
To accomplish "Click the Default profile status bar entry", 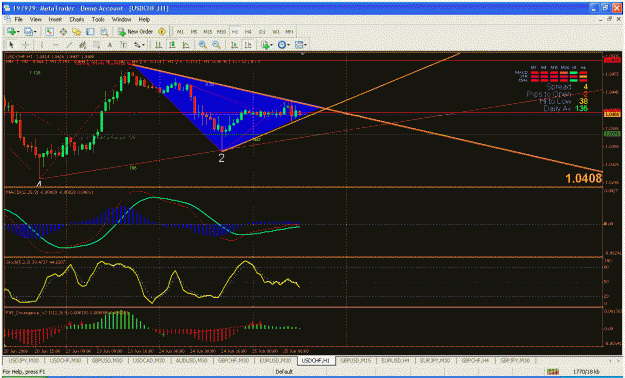I will click(x=284, y=372).
